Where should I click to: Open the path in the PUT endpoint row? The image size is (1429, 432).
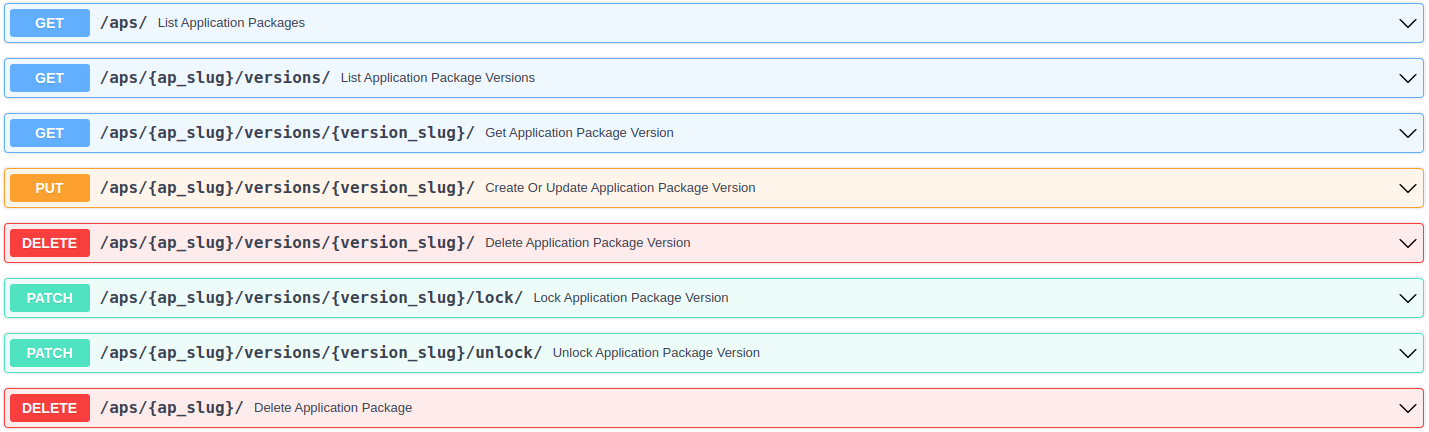pyautogui.click(x=287, y=187)
